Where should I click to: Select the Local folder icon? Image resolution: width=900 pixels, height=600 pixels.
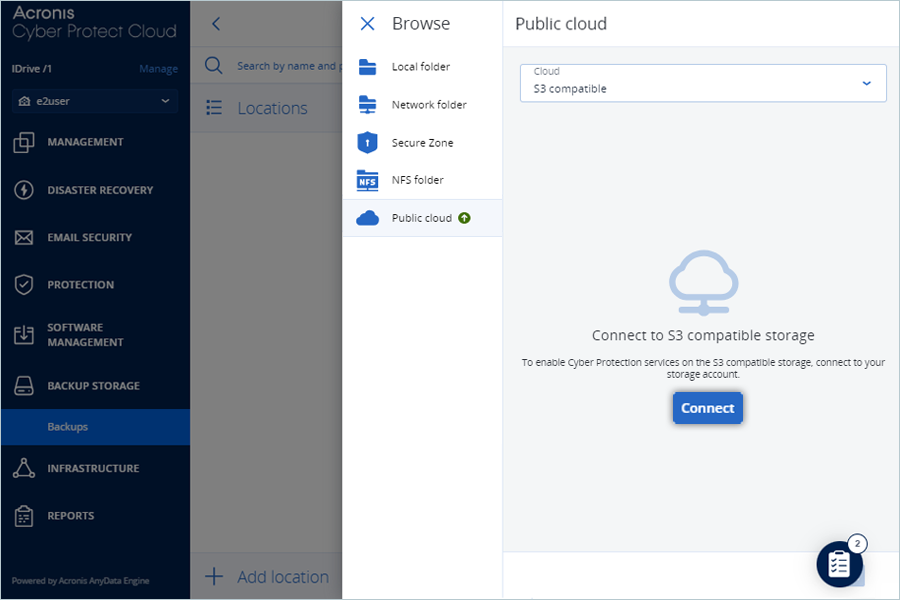(x=367, y=67)
